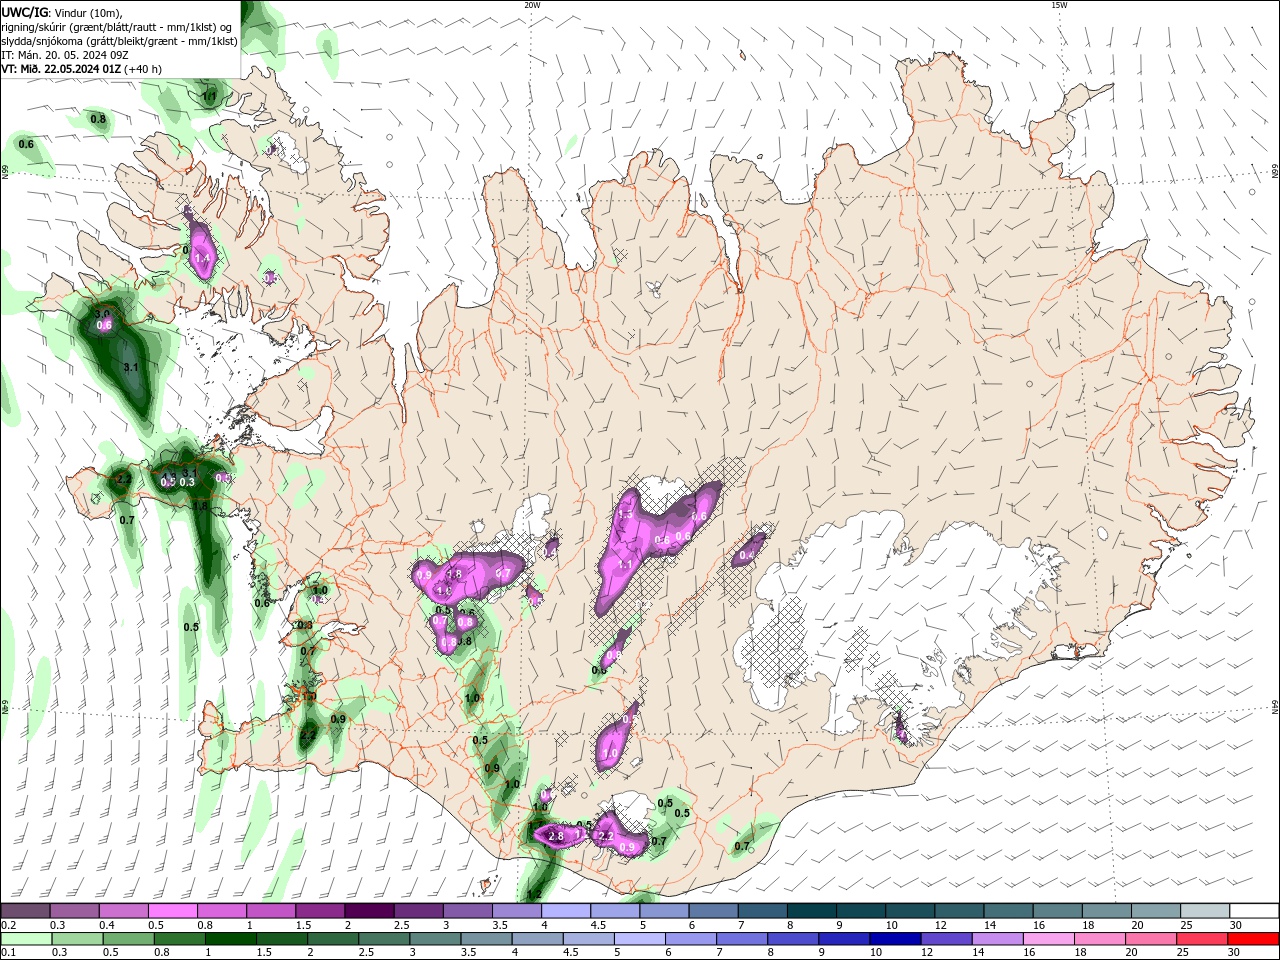This screenshot has height=960, width=1280.
Task: Click the line starting 'slydda/snjókoma (grátt/bleikt/grænt'
Action: 119,41
